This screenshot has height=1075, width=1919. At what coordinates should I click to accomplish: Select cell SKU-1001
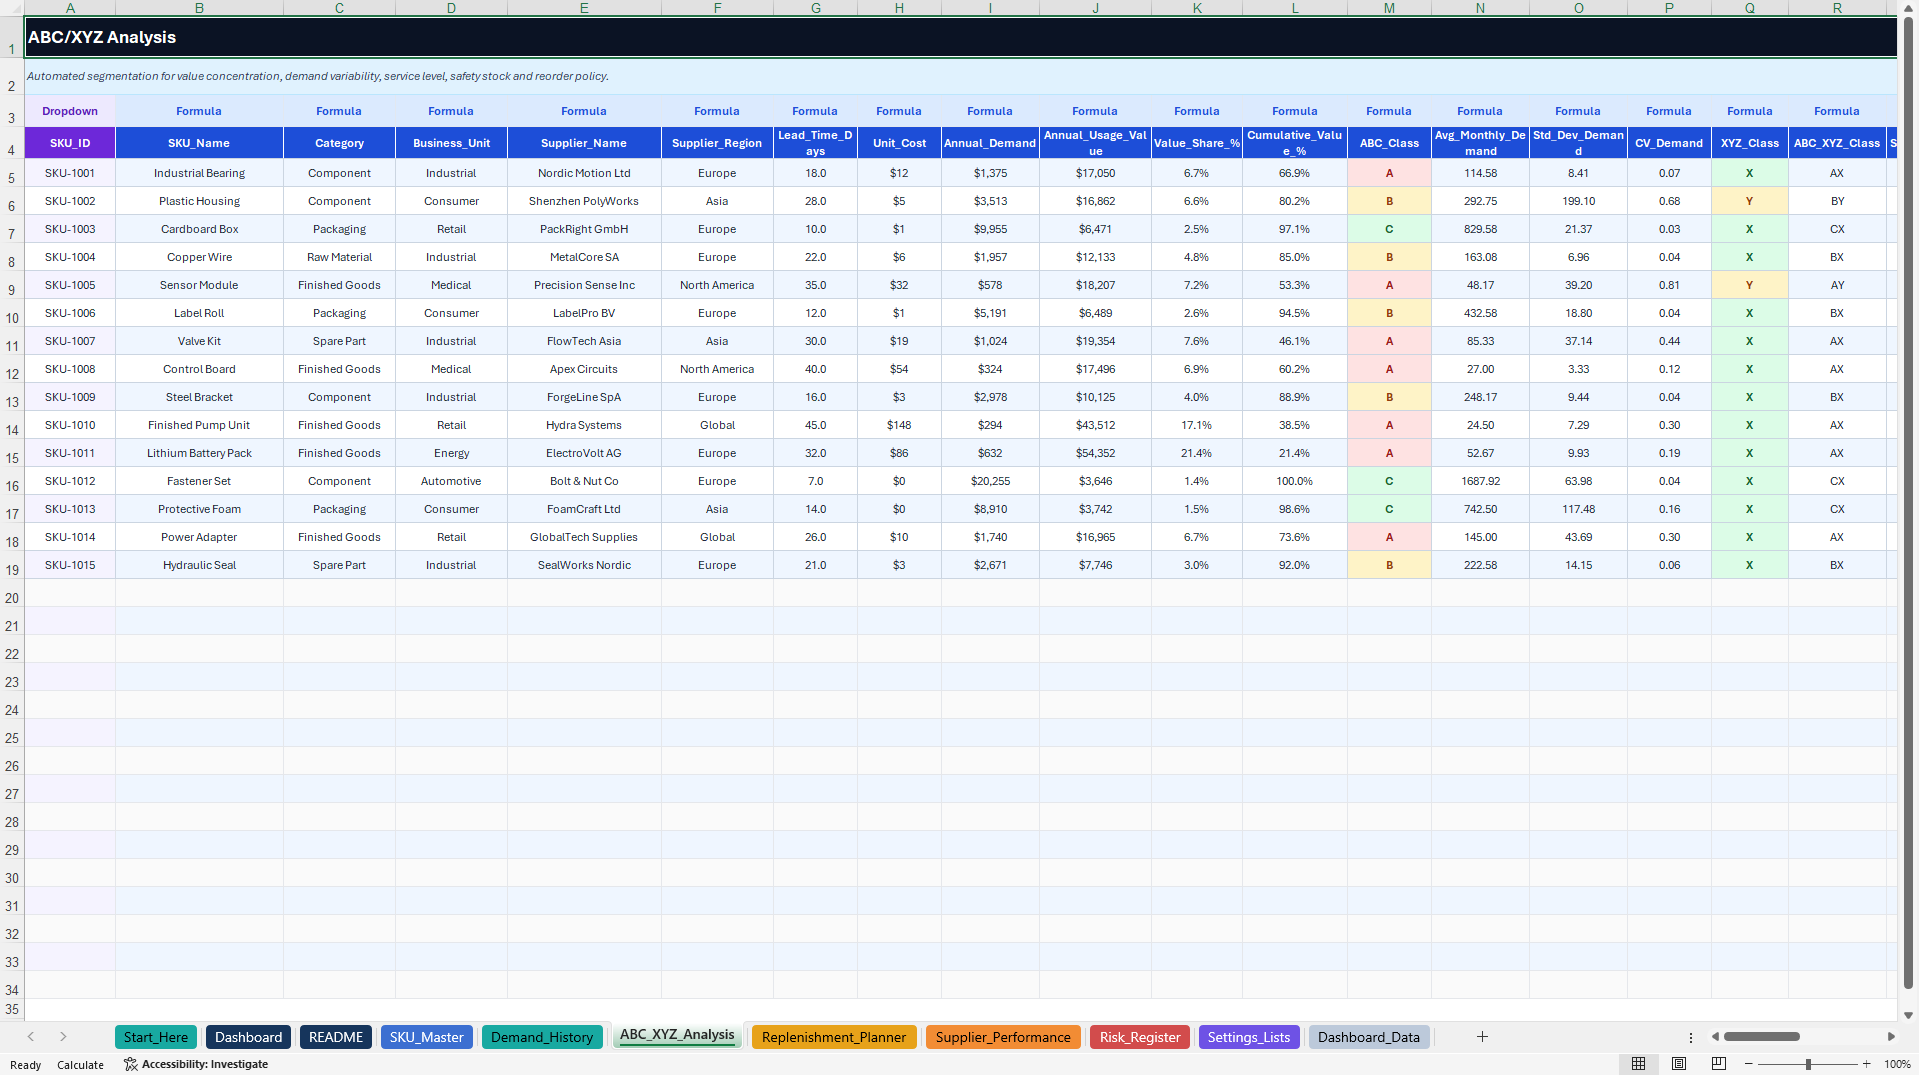(70, 173)
